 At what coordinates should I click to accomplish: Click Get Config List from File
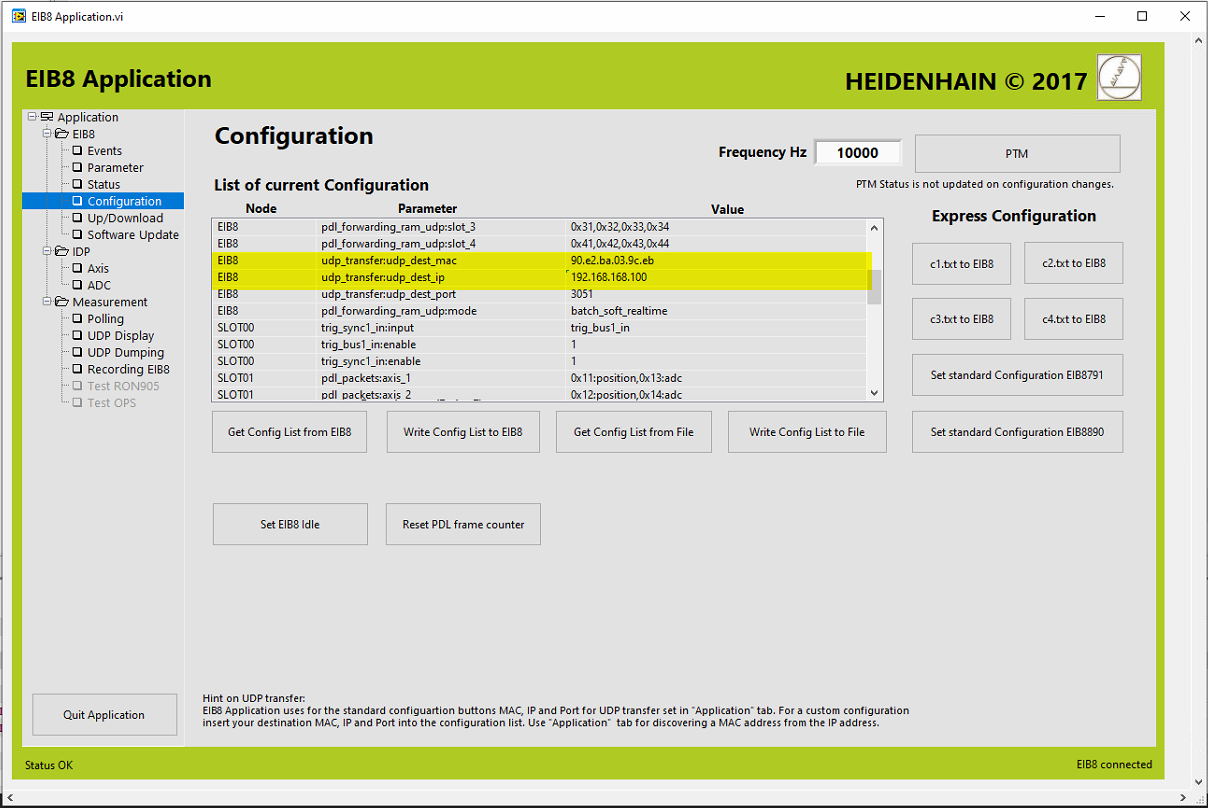(633, 432)
